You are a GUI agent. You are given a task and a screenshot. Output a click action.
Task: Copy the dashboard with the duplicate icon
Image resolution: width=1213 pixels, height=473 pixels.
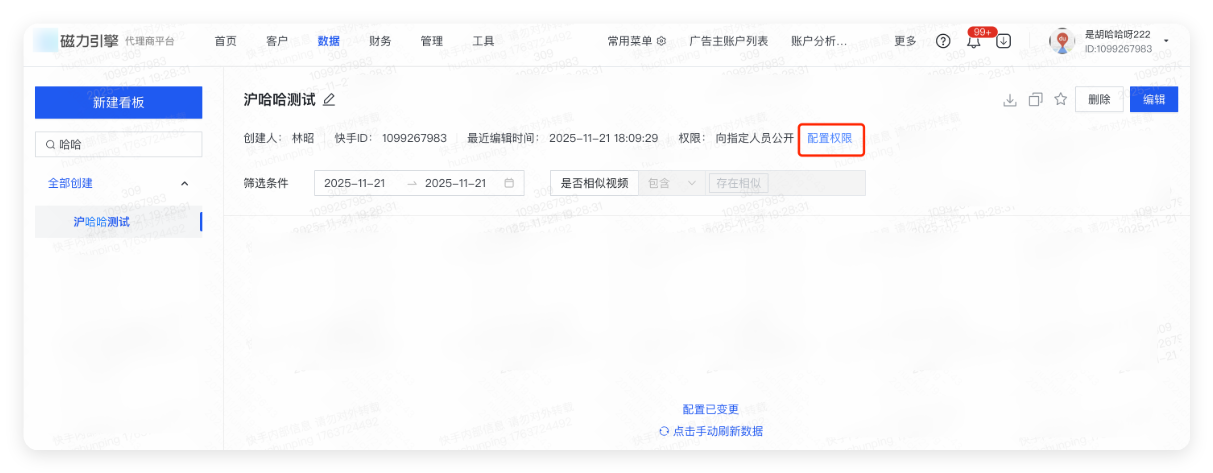pyautogui.click(x=1035, y=100)
